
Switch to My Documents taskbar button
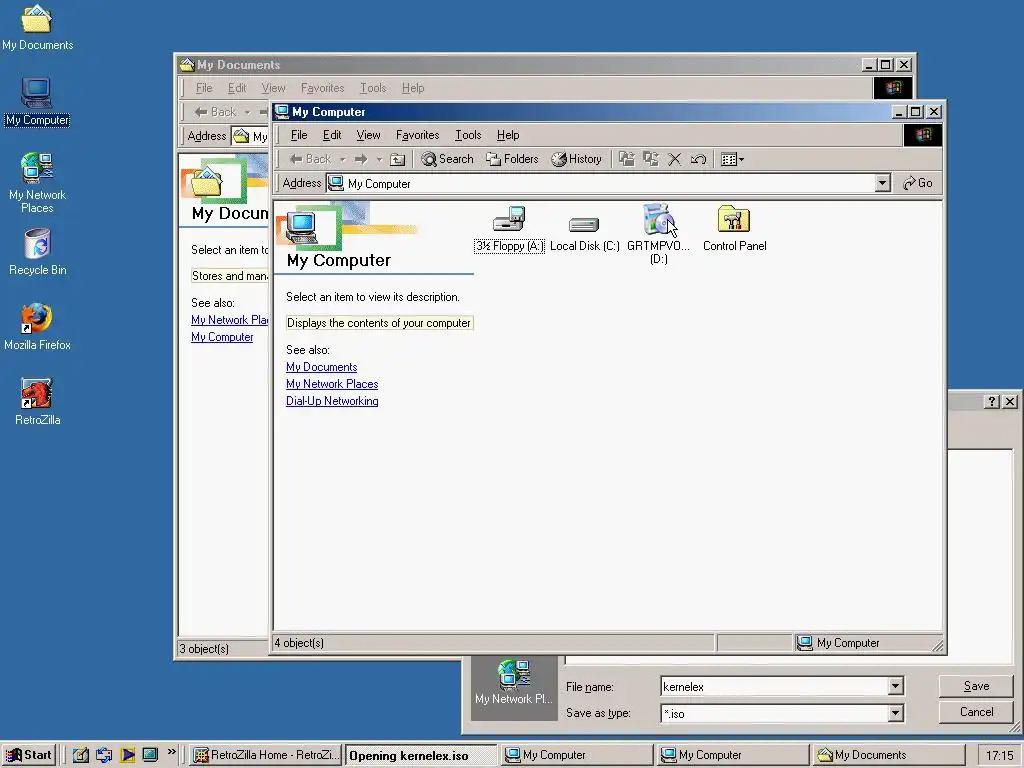(889, 755)
